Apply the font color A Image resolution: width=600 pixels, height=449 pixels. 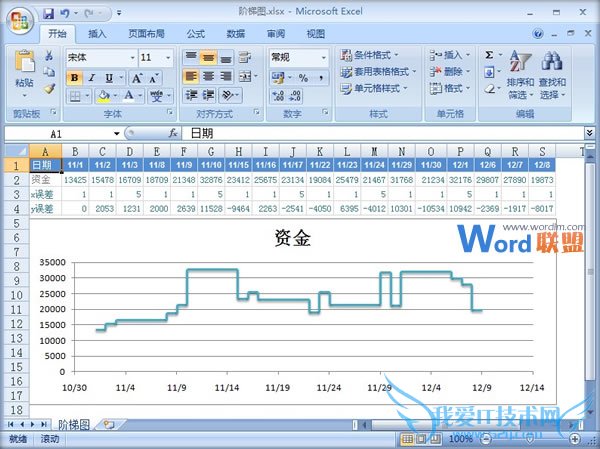129,96
